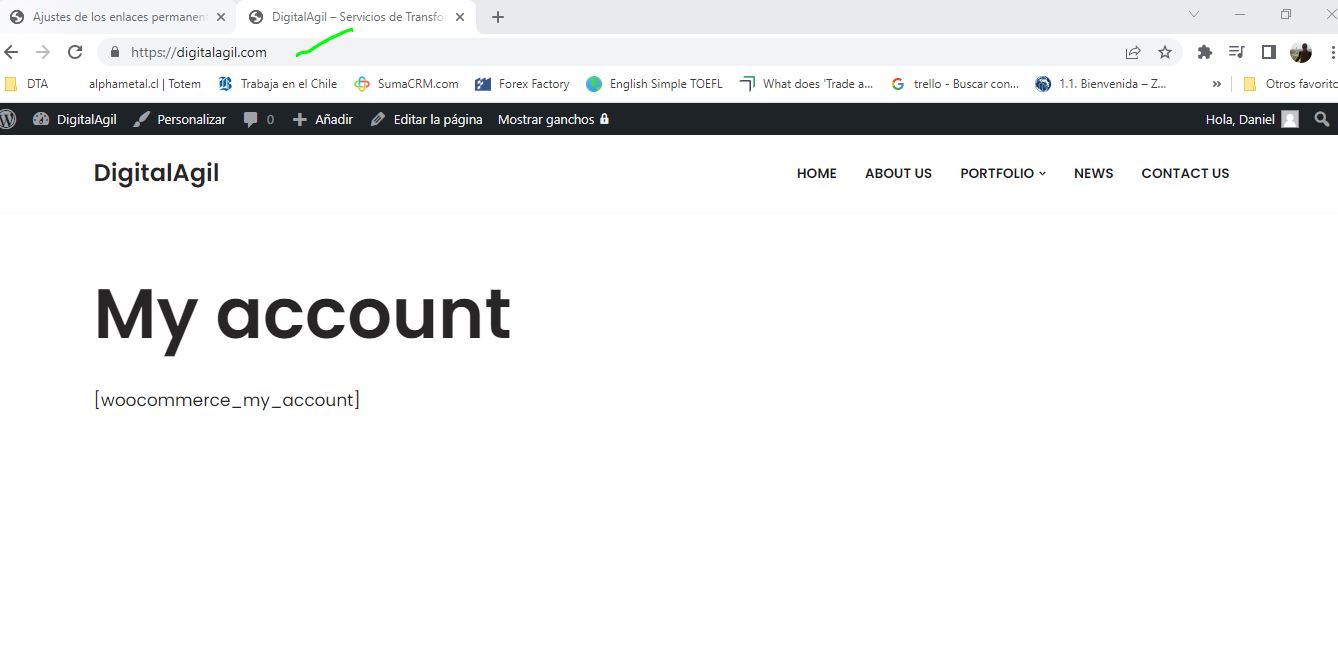
Task: Click Añadir in the admin bar
Action: (323, 119)
